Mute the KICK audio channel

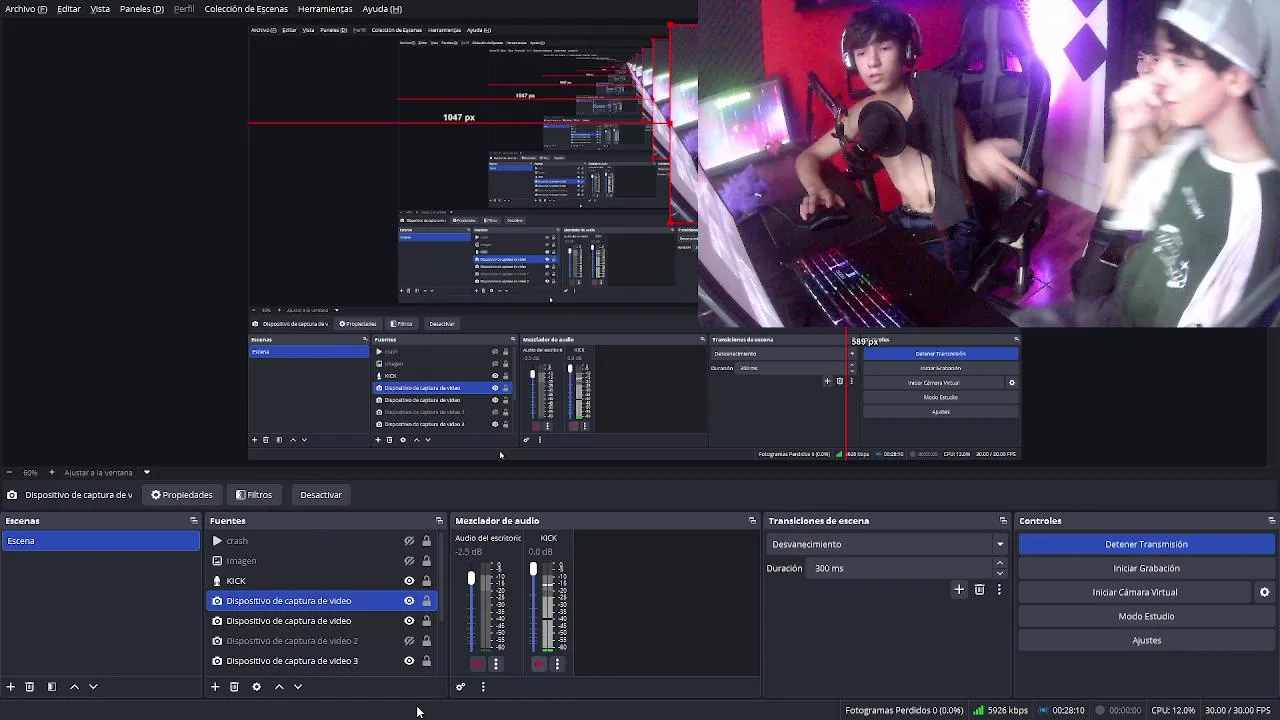(540, 664)
